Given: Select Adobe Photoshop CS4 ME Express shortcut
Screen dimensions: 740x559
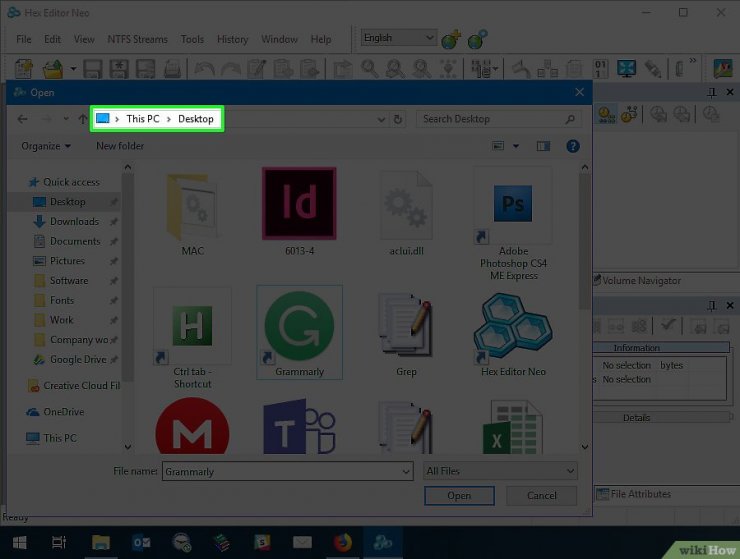Looking at the screenshot, I should [x=513, y=224].
